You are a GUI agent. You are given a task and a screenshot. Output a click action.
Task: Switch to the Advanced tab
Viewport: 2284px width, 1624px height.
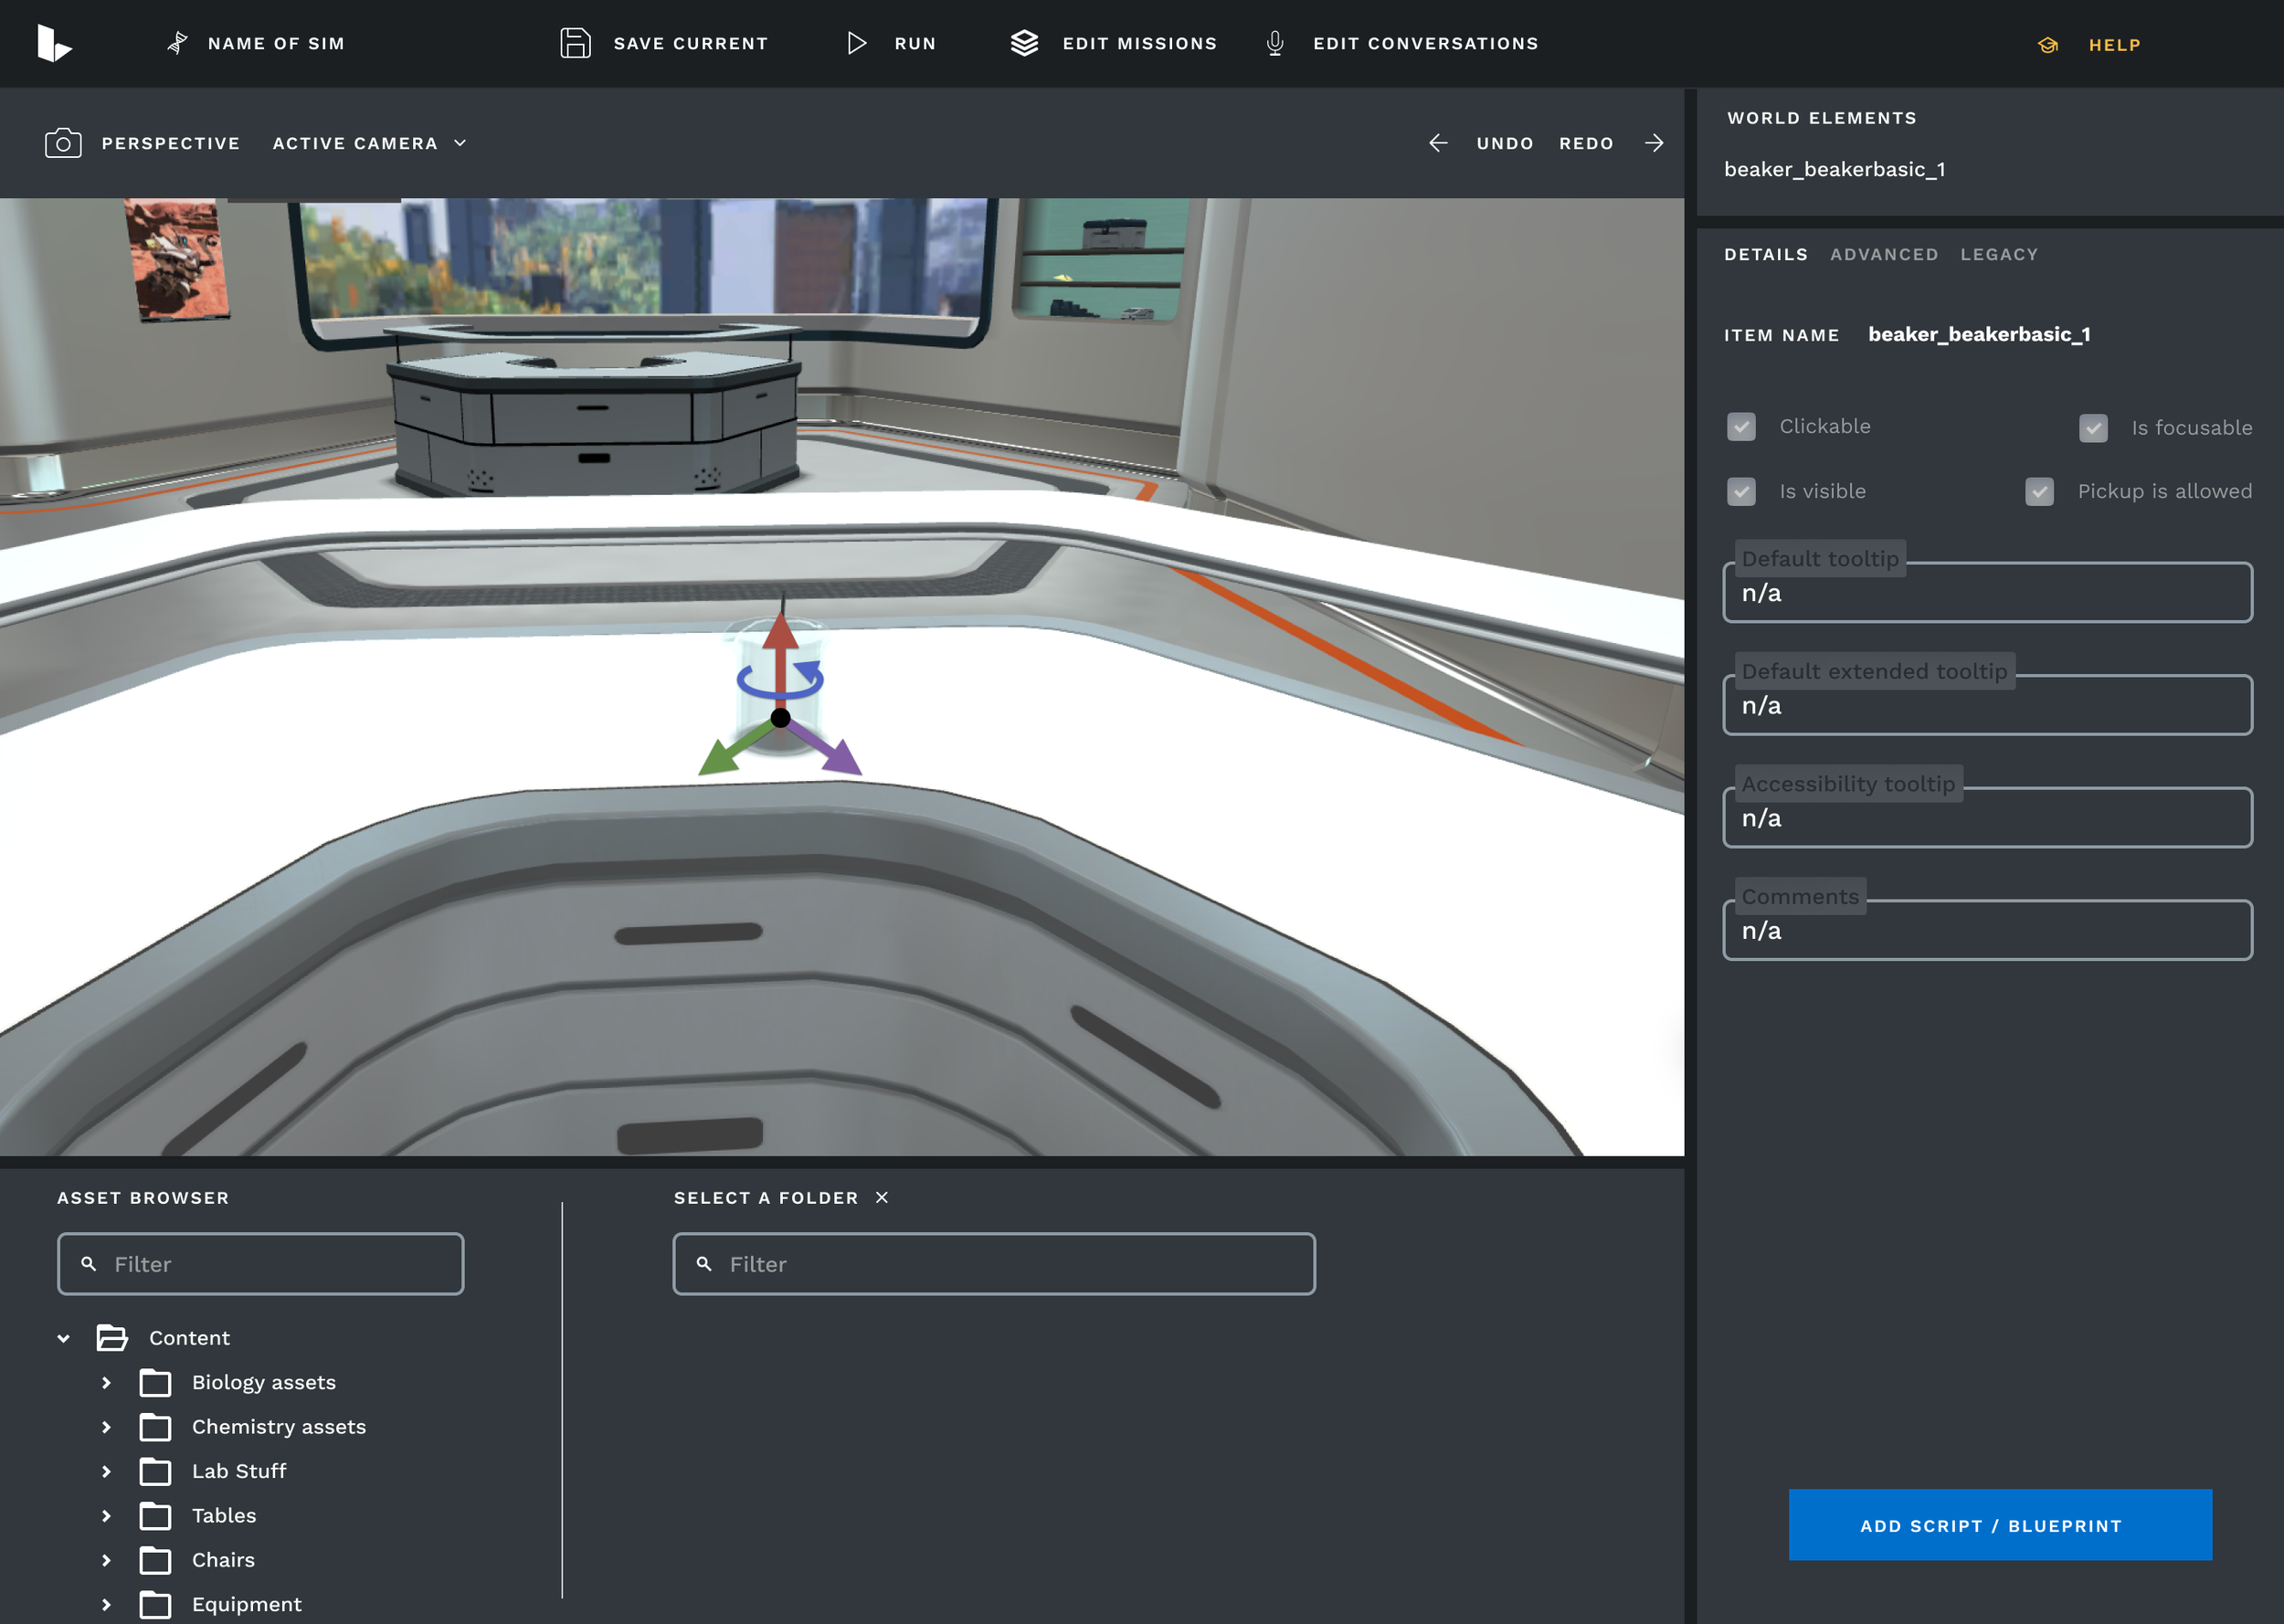click(x=1884, y=254)
